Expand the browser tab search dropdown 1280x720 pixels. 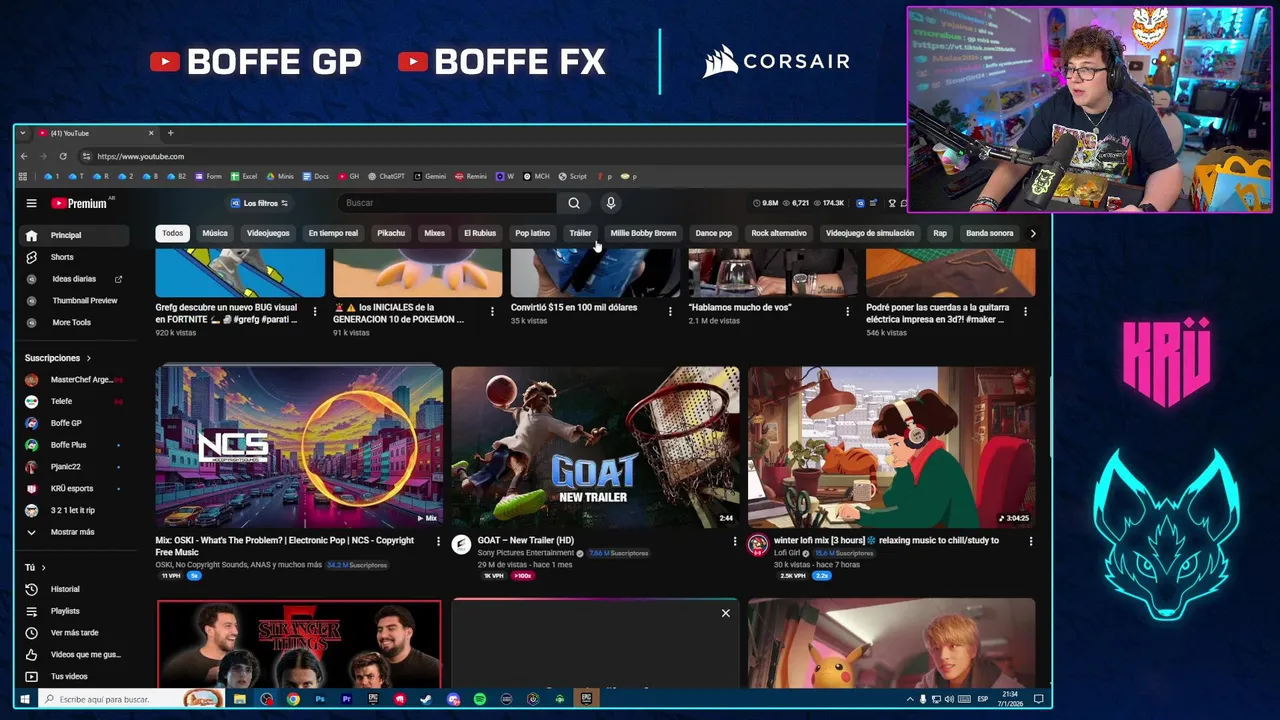23,133
